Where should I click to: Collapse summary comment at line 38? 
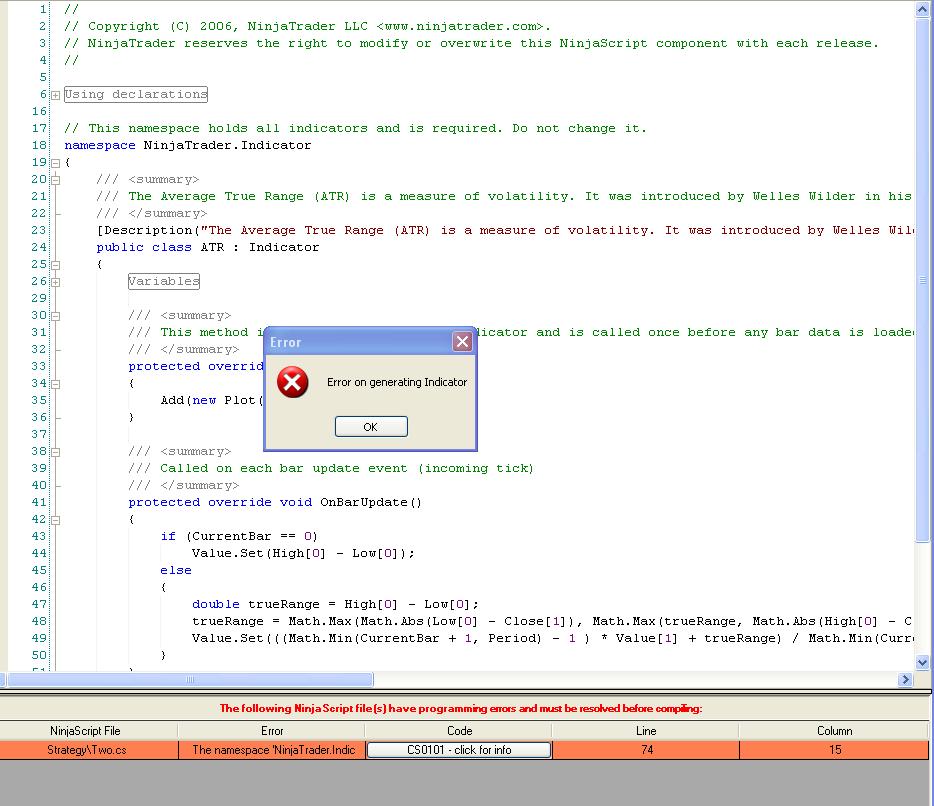[55, 452]
